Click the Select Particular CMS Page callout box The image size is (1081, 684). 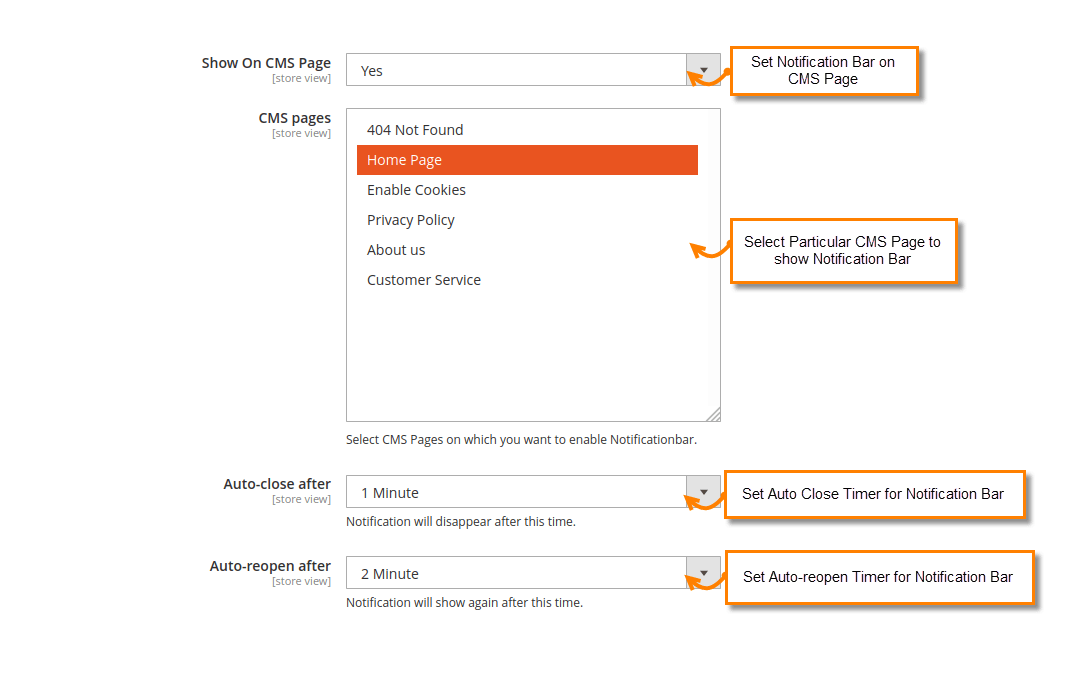(x=843, y=250)
